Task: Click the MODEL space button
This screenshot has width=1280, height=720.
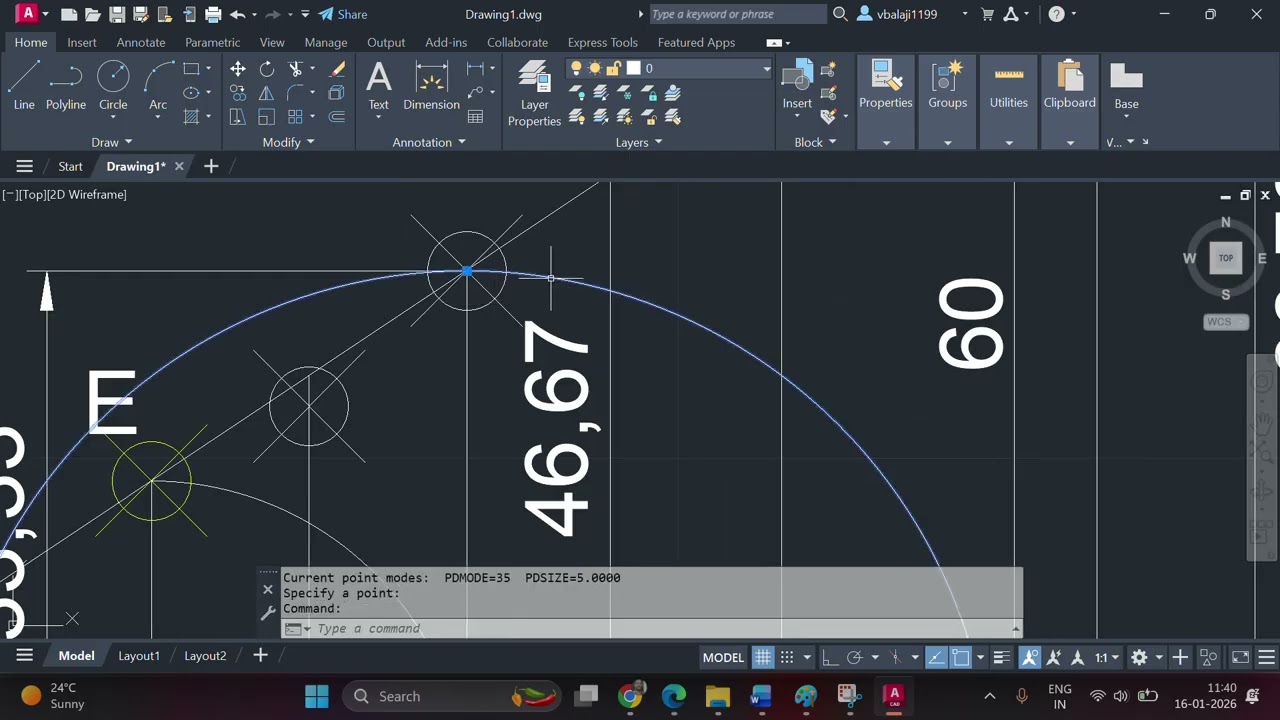Action: (723, 657)
